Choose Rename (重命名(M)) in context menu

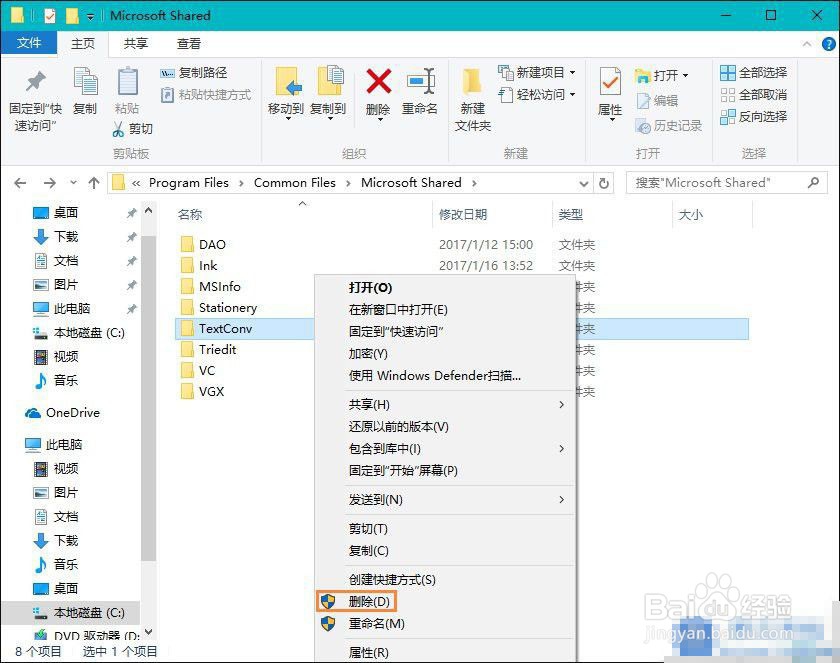click(445, 623)
